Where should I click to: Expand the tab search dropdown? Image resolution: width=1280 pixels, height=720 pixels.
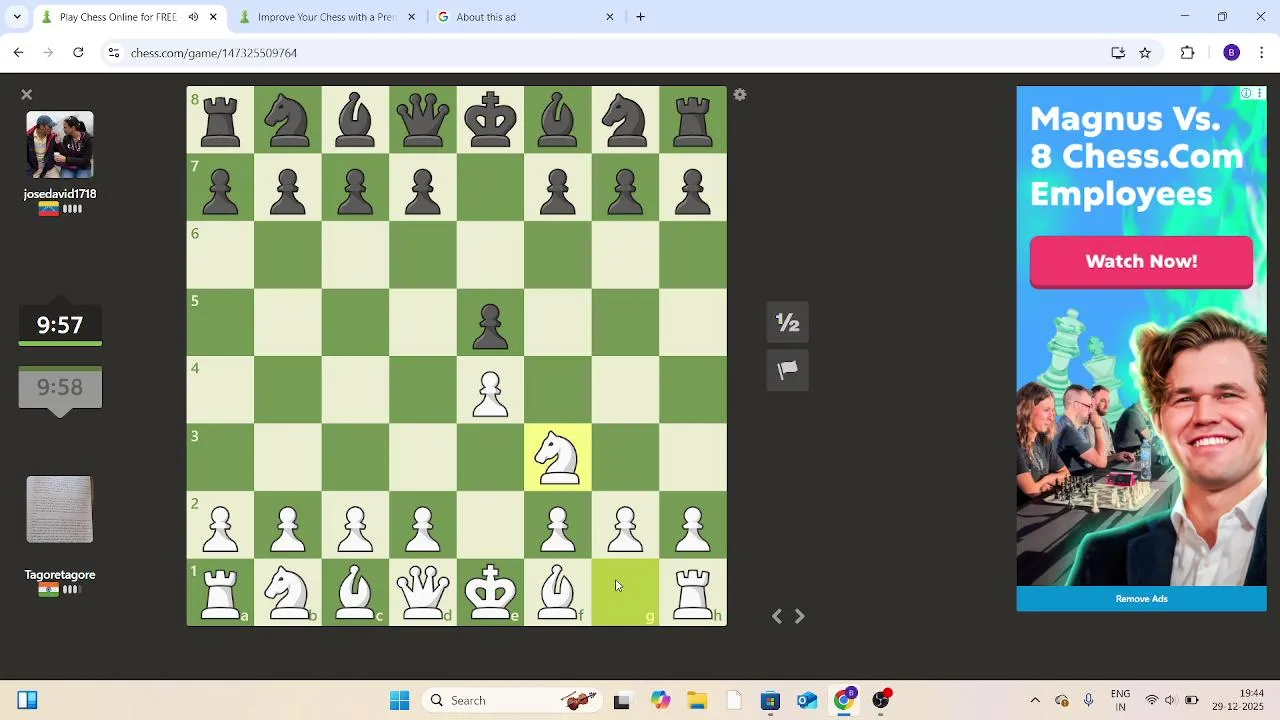[x=17, y=17]
